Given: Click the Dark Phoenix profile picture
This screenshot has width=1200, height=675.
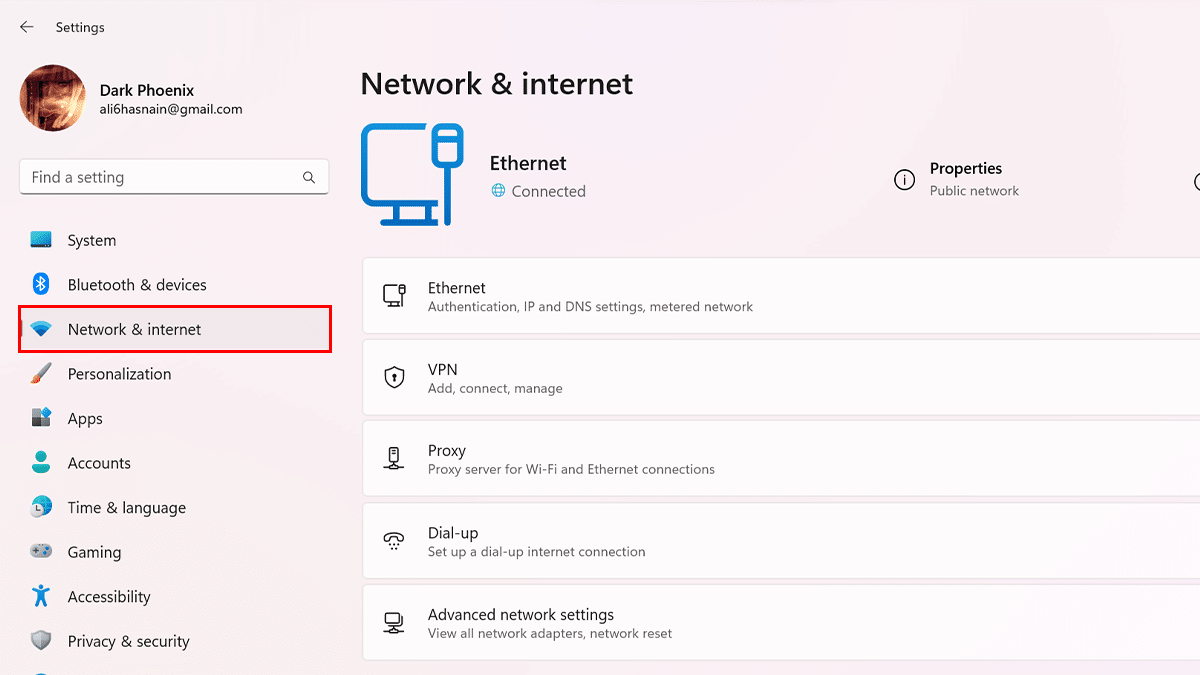Looking at the screenshot, I should pos(52,98).
